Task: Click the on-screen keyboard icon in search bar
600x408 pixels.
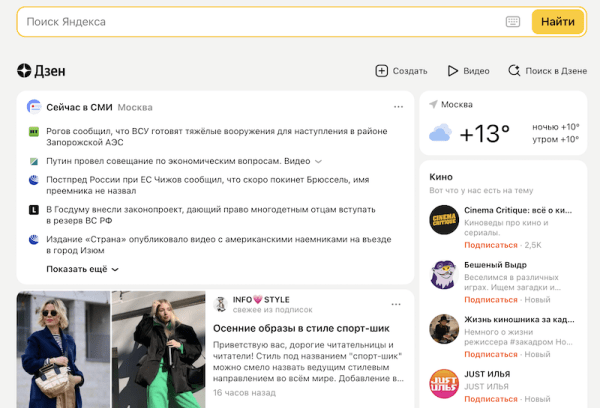Action: [x=512, y=22]
